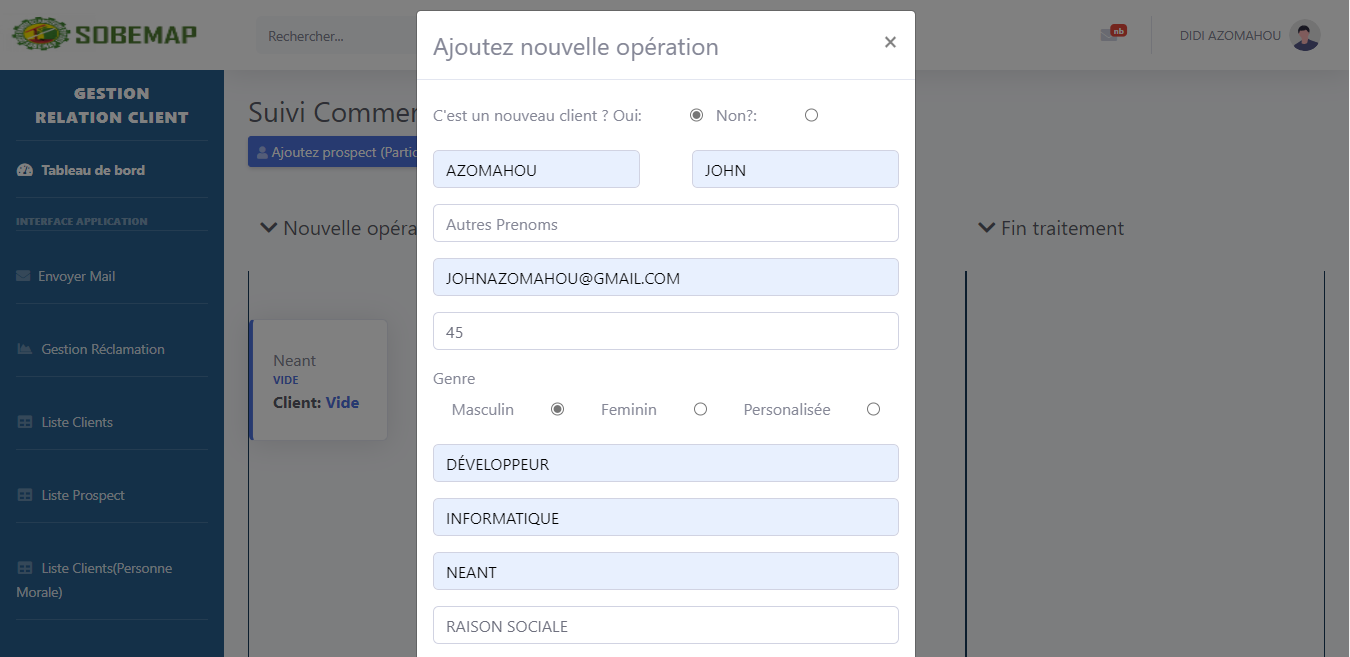Viewport: 1350px width, 657px height.
Task: Select the Feminin gender option
Action: click(700, 408)
